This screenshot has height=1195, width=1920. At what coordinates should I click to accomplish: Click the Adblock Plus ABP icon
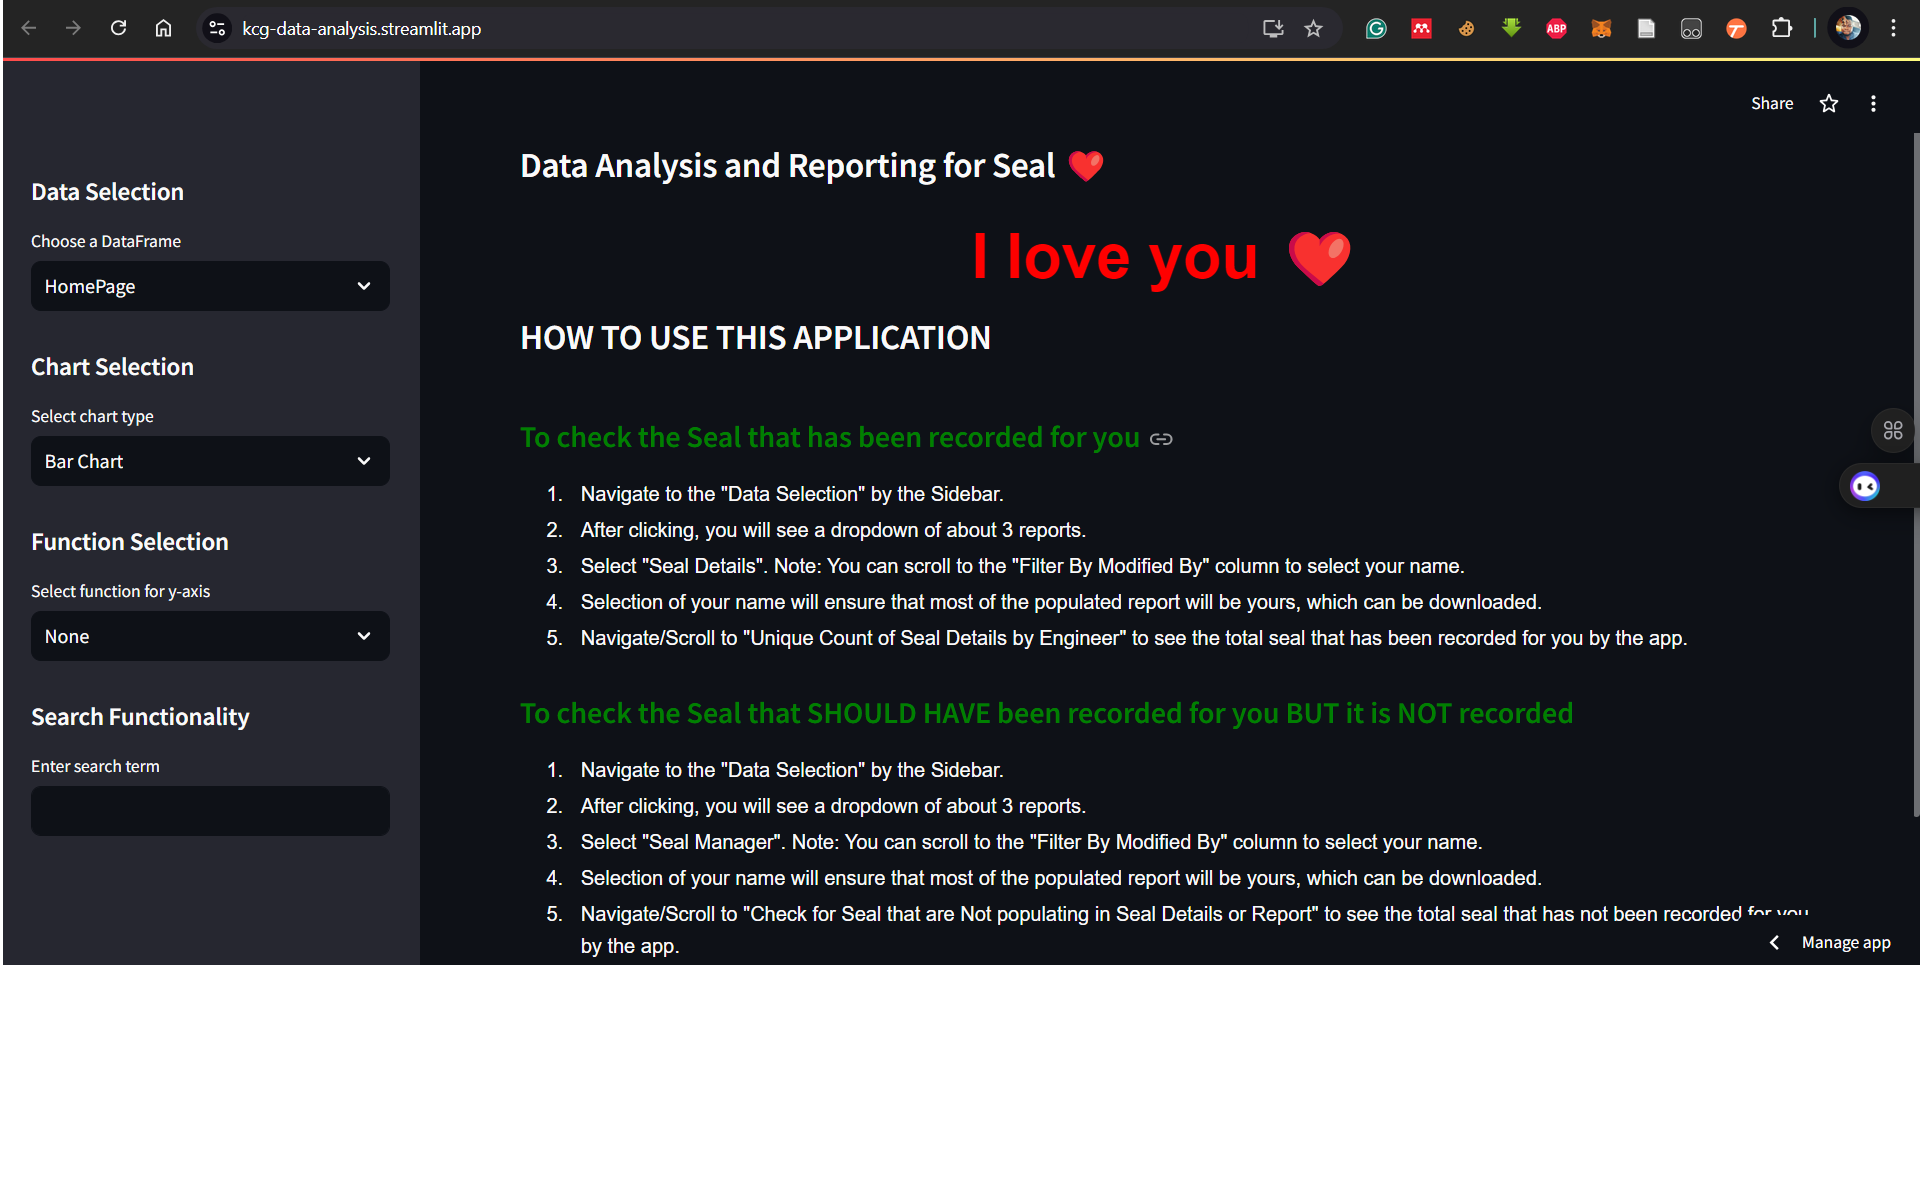pos(1556,29)
